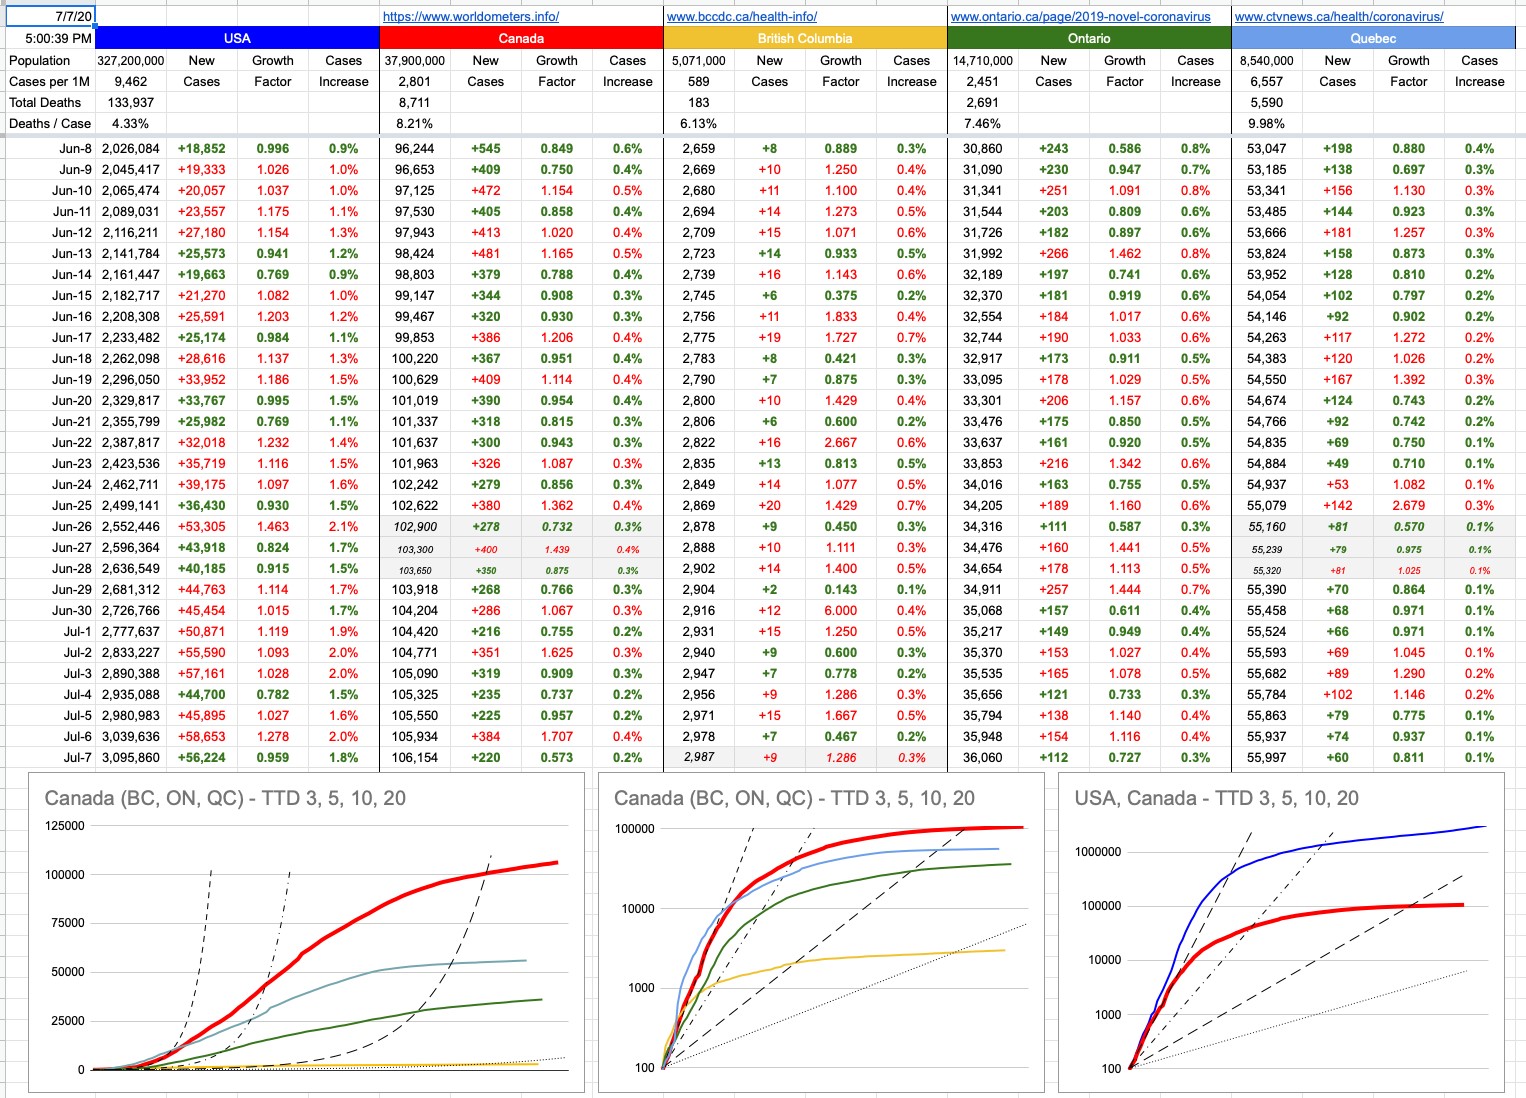
Task: Select USA deaths per case 4.33%
Action: (x=131, y=123)
